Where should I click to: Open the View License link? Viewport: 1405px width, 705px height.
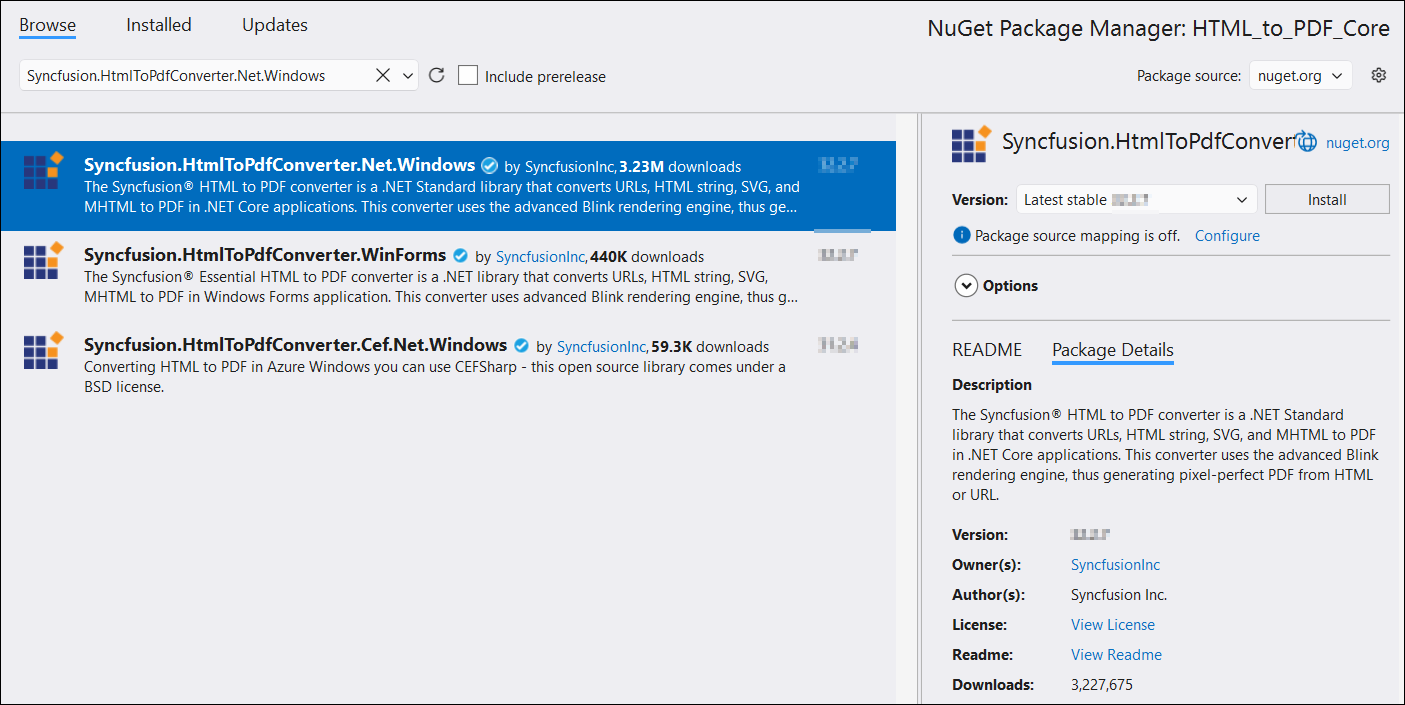(1113, 625)
